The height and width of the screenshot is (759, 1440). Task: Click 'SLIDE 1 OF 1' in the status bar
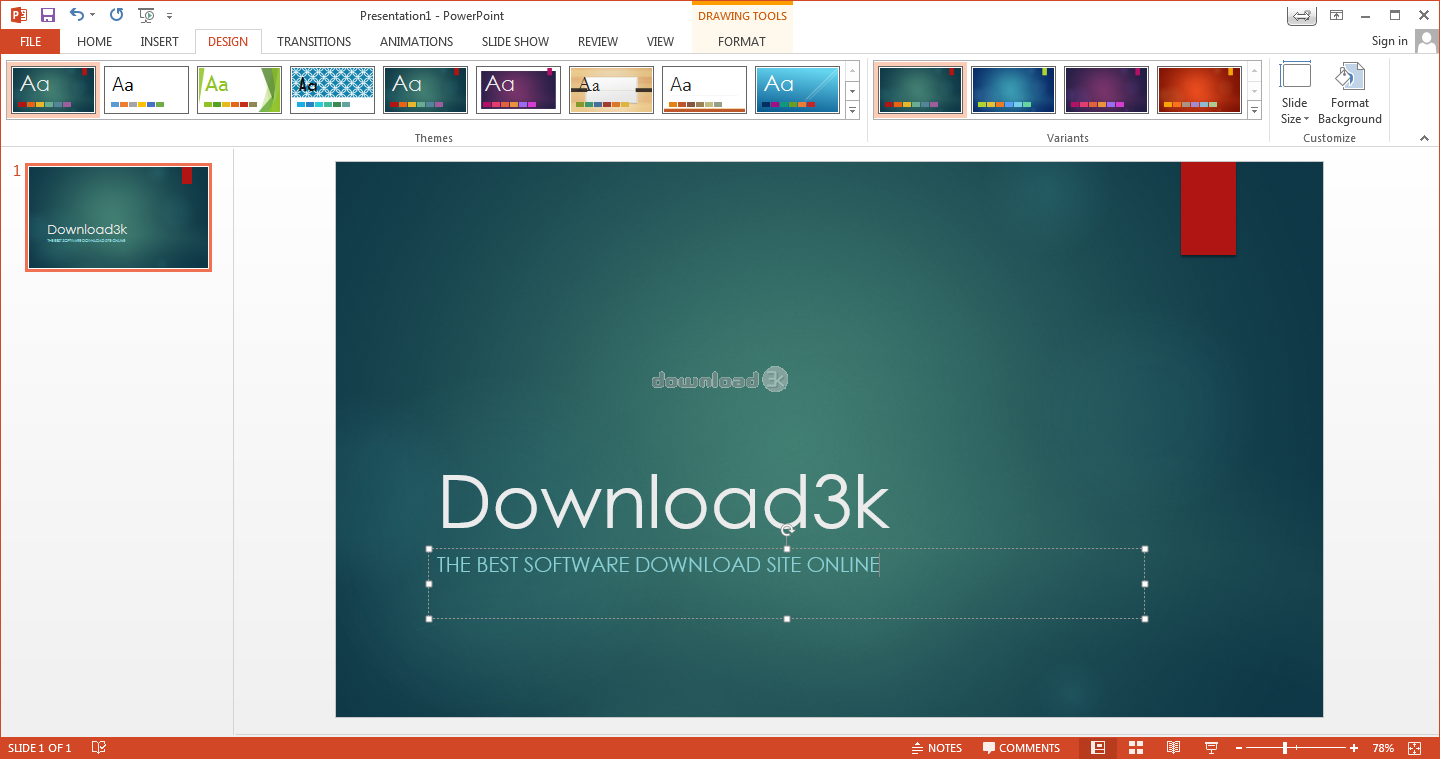pos(40,748)
